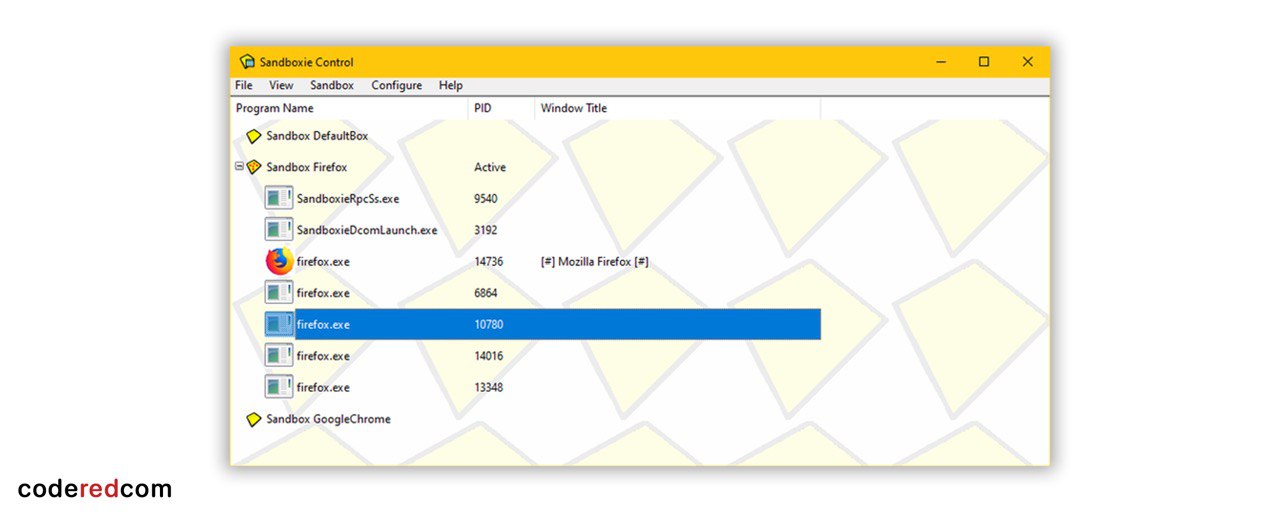Minimize the Sandboxie Control window
This screenshot has width=1280, height=512.
pyautogui.click(x=941, y=62)
